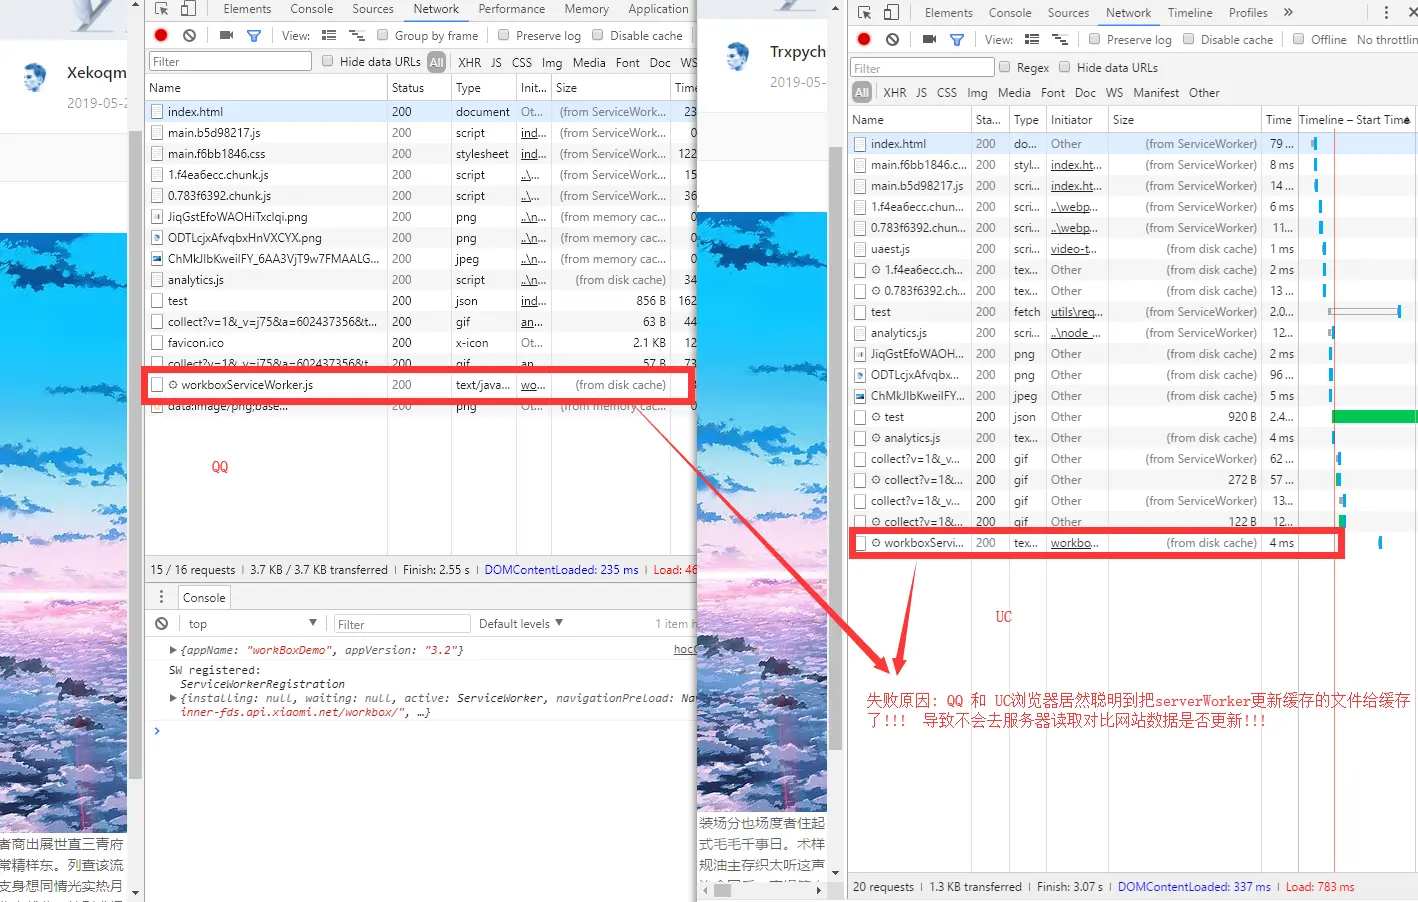The width and height of the screenshot is (1418, 902).
Task: Sort left panel by the Status column
Action: (419, 88)
